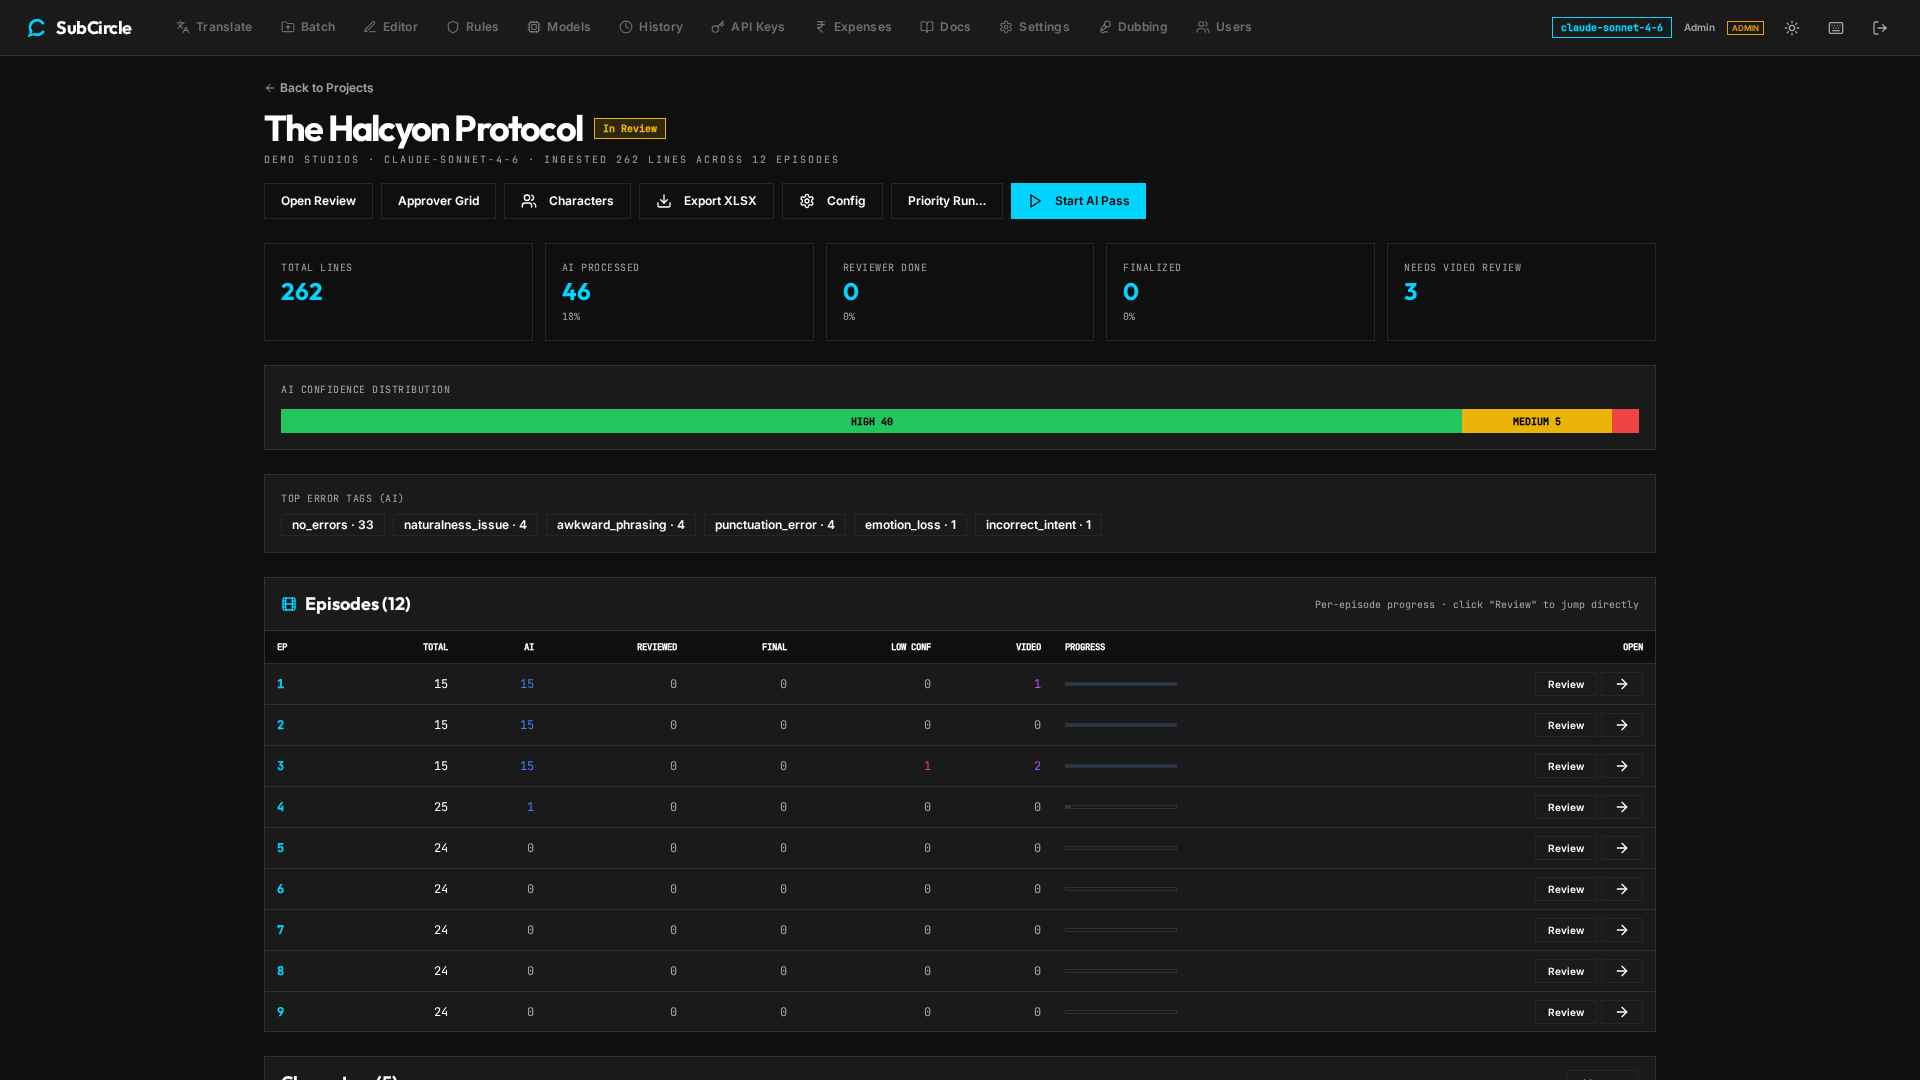Click Review button for episode 6
This screenshot has height=1080, width=1920.
pyautogui.click(x=1566, y=889)
